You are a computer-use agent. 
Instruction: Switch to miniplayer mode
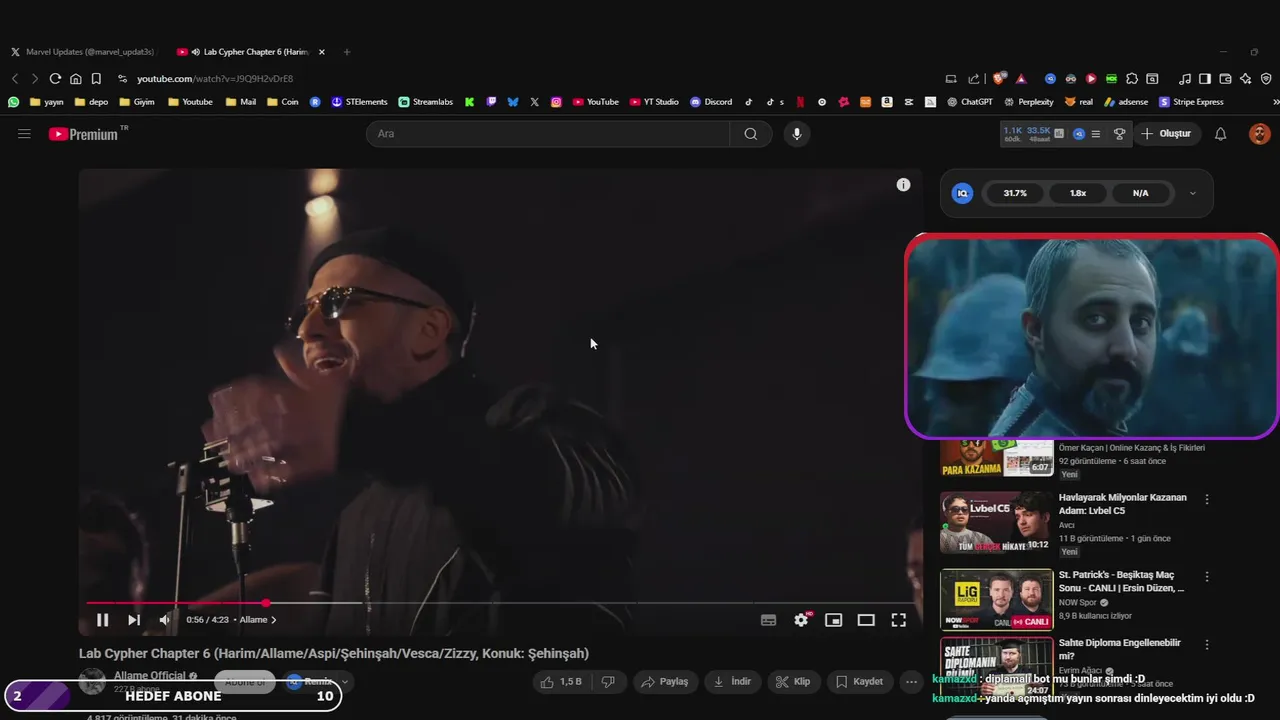(x=833, y=620)
